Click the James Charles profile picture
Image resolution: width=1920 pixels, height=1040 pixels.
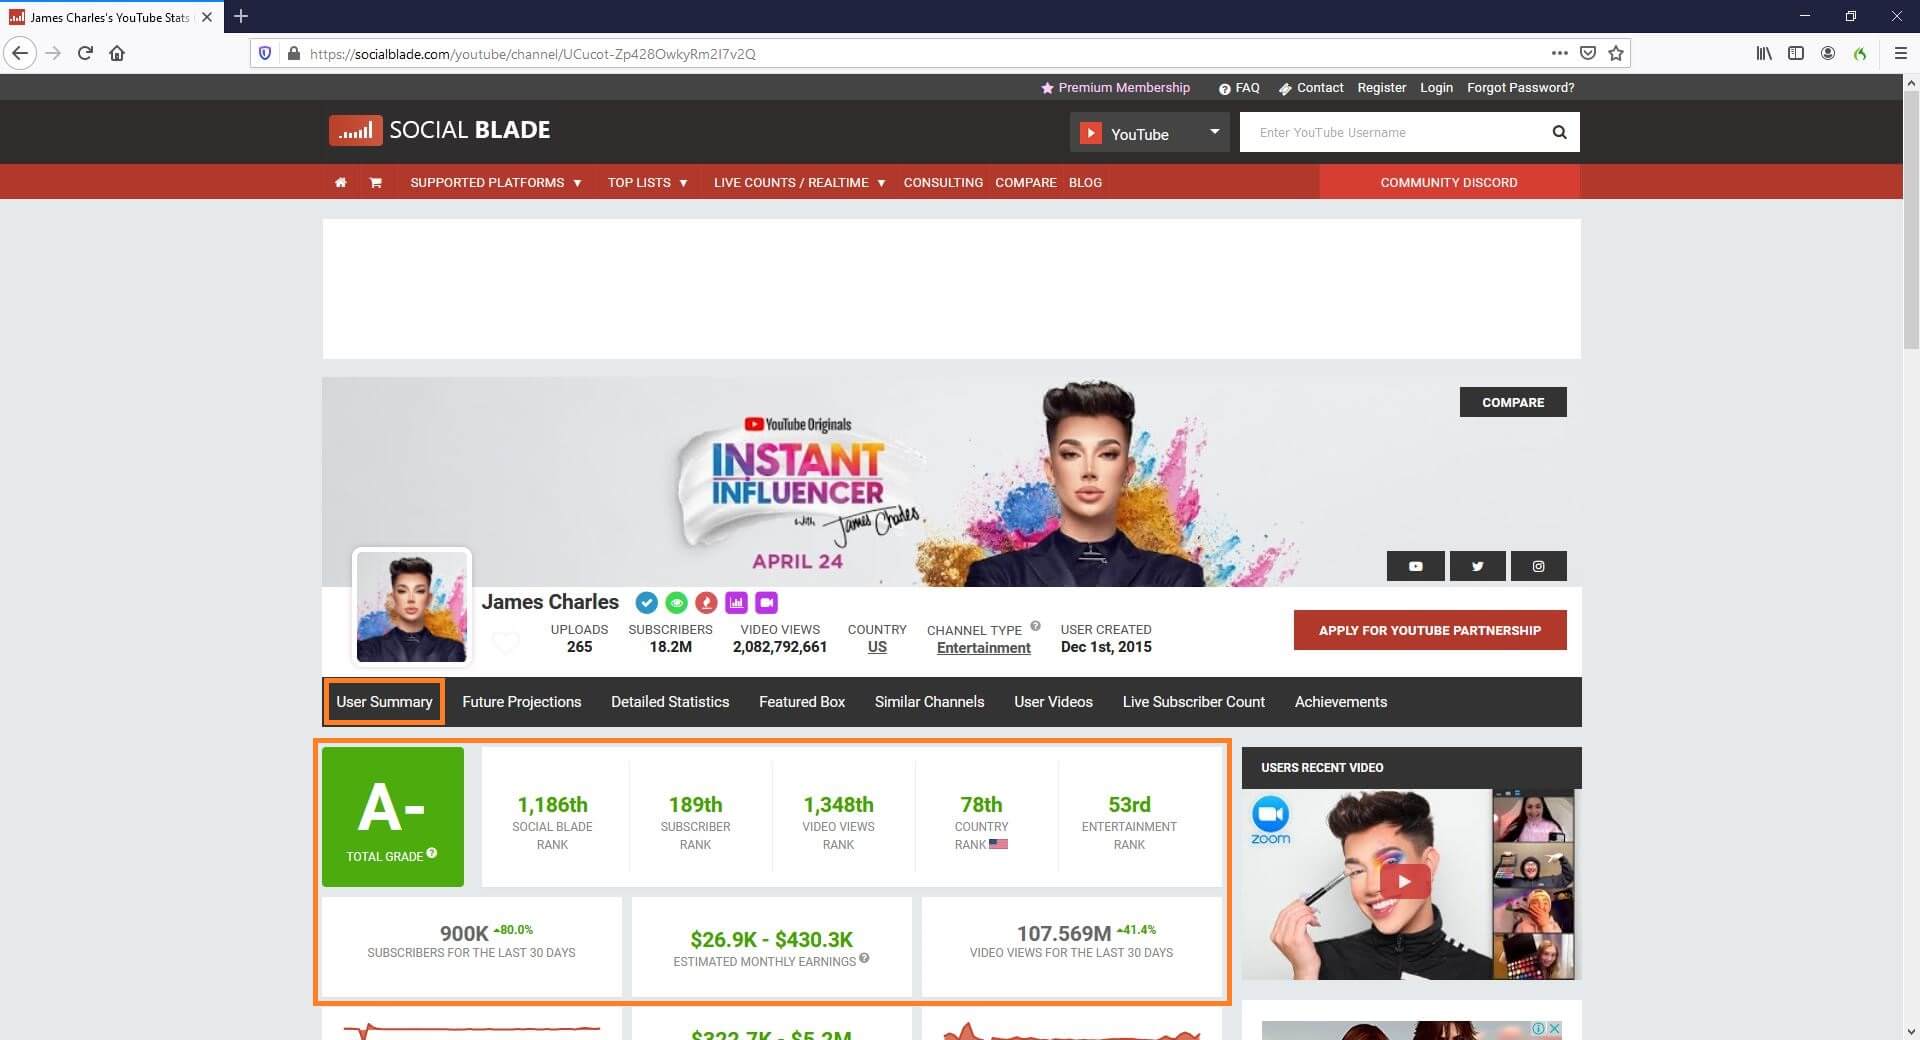tap(412, 607)
